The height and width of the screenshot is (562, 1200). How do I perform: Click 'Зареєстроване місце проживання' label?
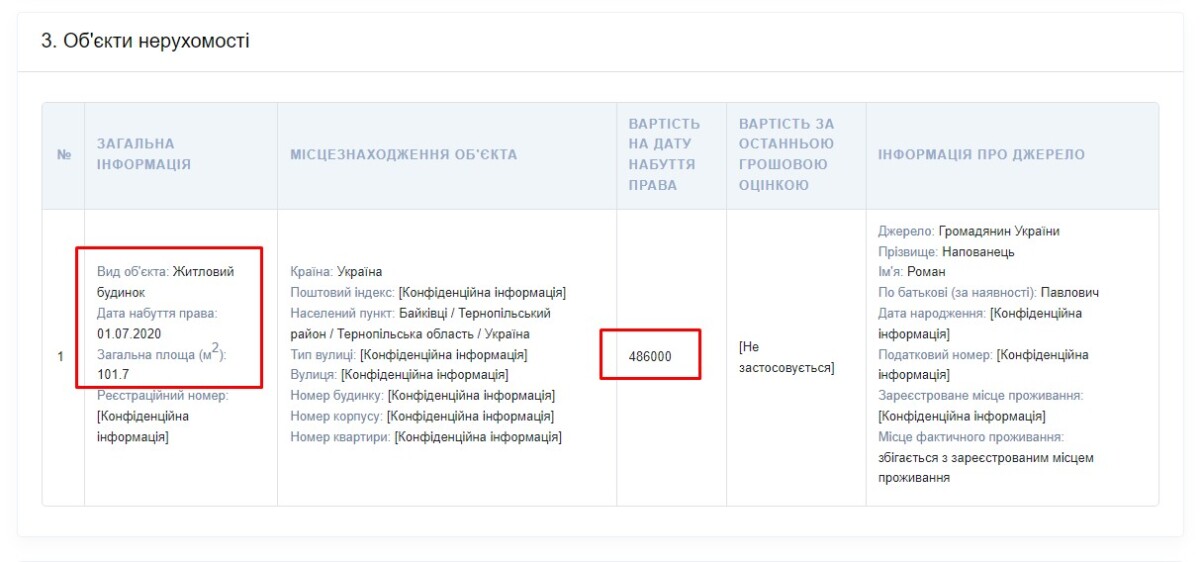981,396
